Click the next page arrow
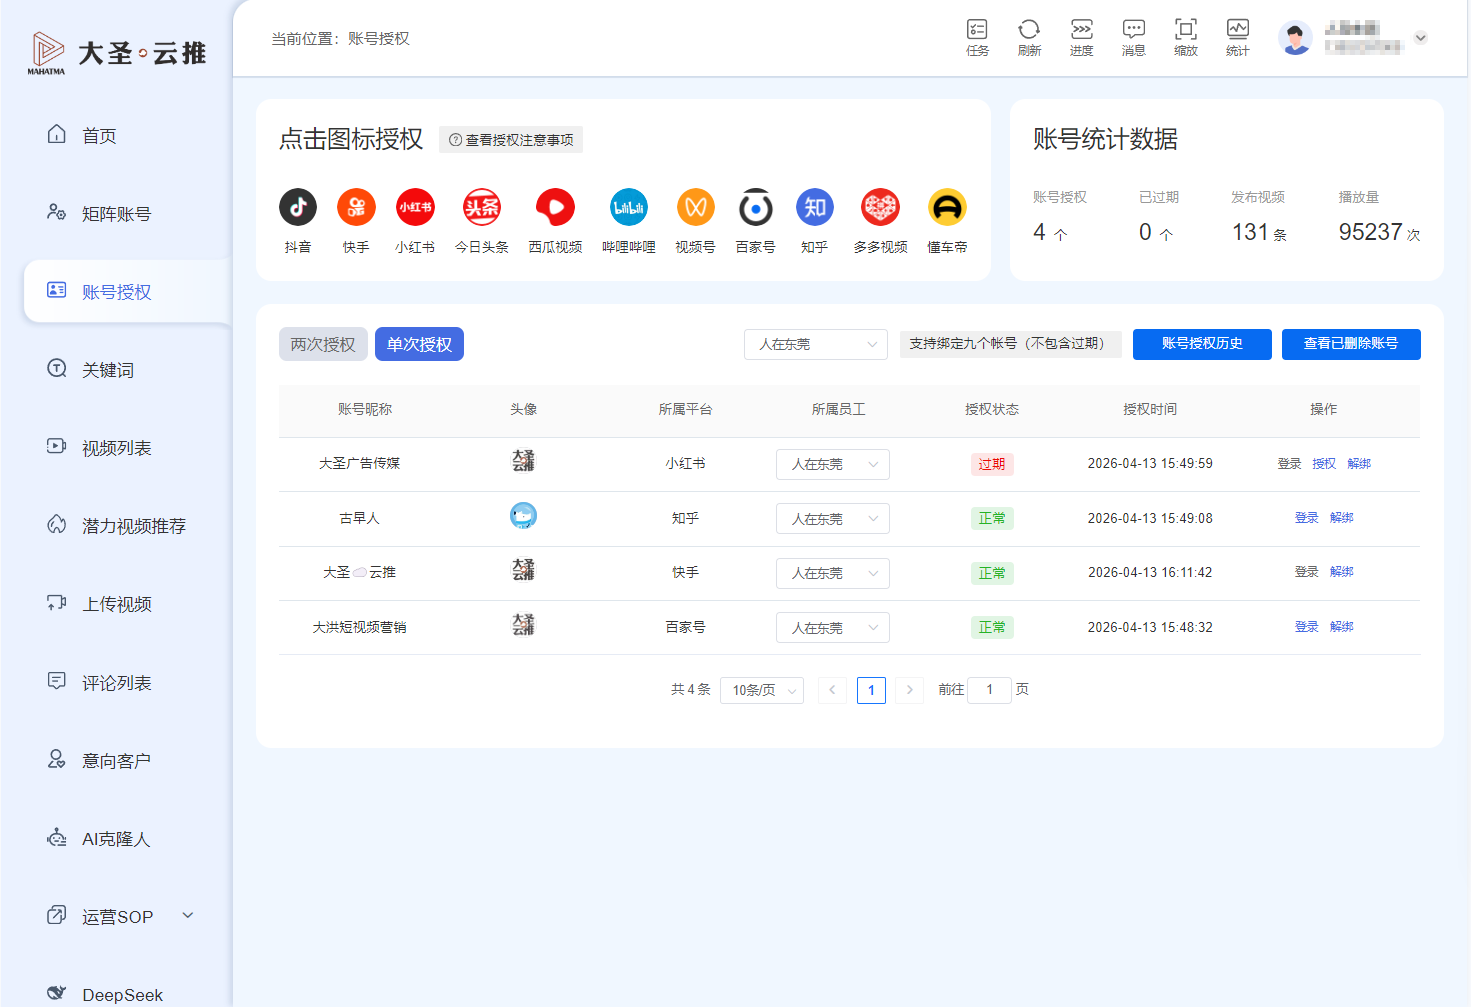The image size is (1471, 1007). coord(909,690)
